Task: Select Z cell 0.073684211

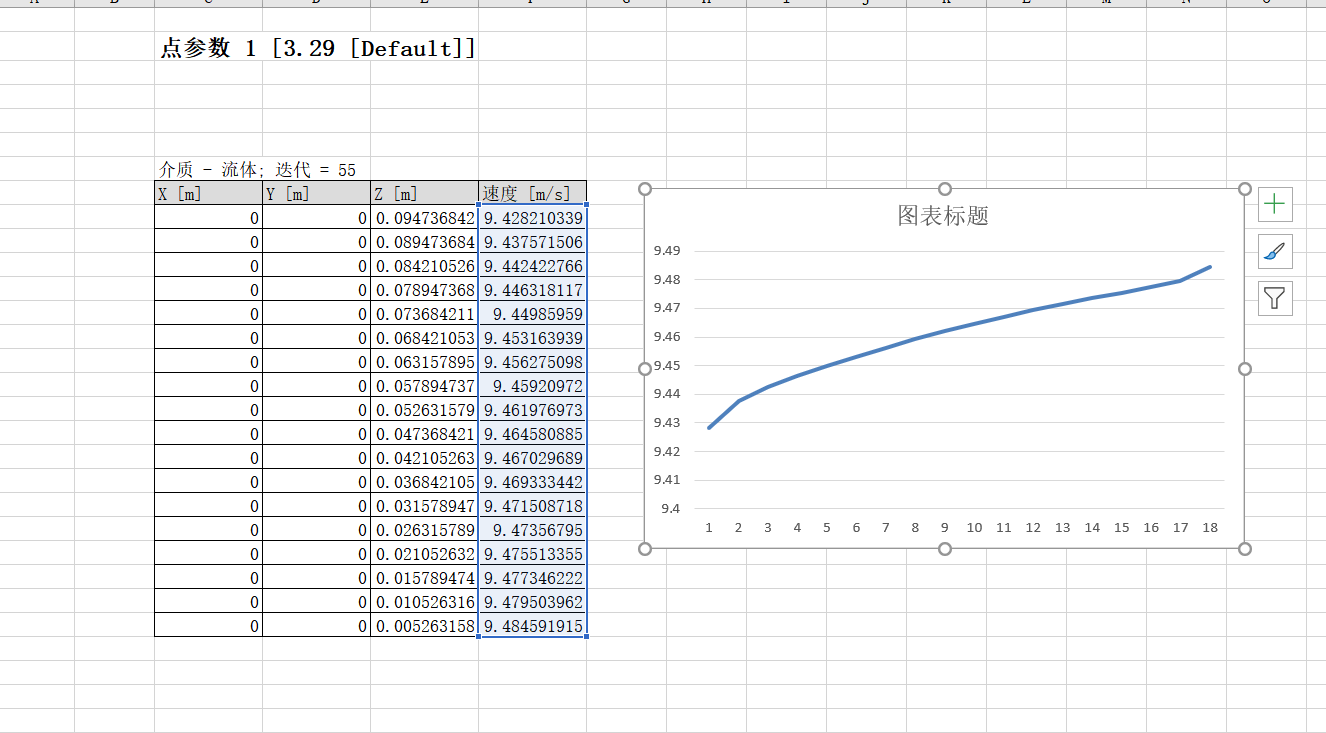Action: [424, 314]
